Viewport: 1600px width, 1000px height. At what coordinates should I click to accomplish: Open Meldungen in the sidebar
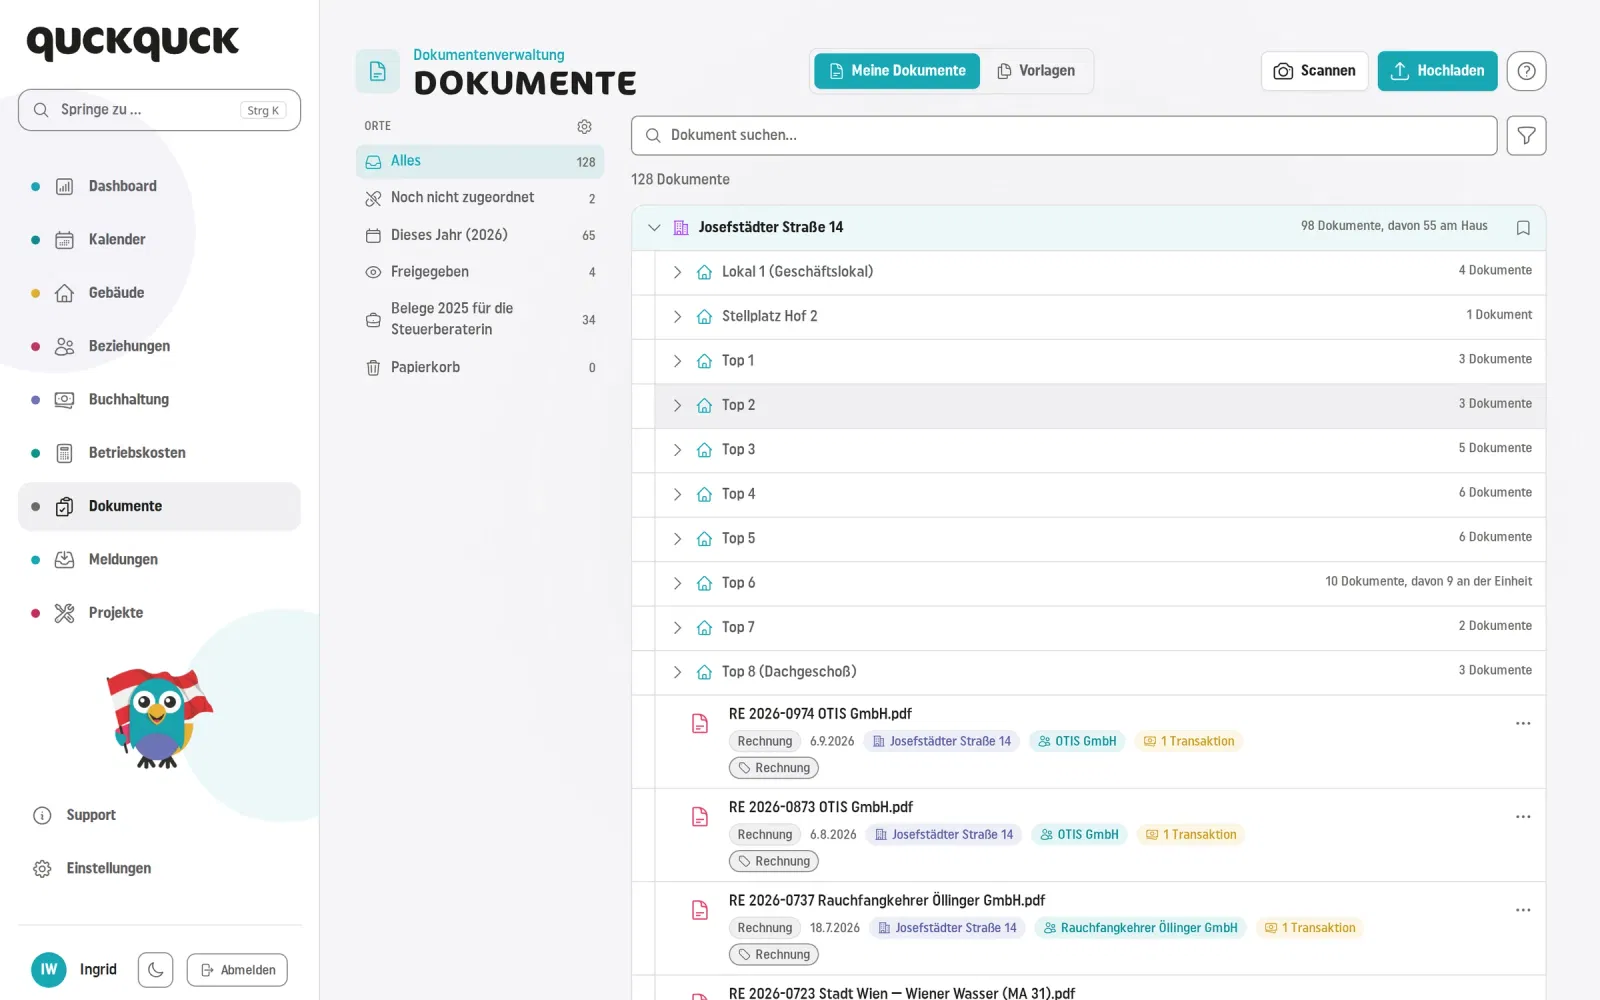pyautogui.click(x=160, y=559)
